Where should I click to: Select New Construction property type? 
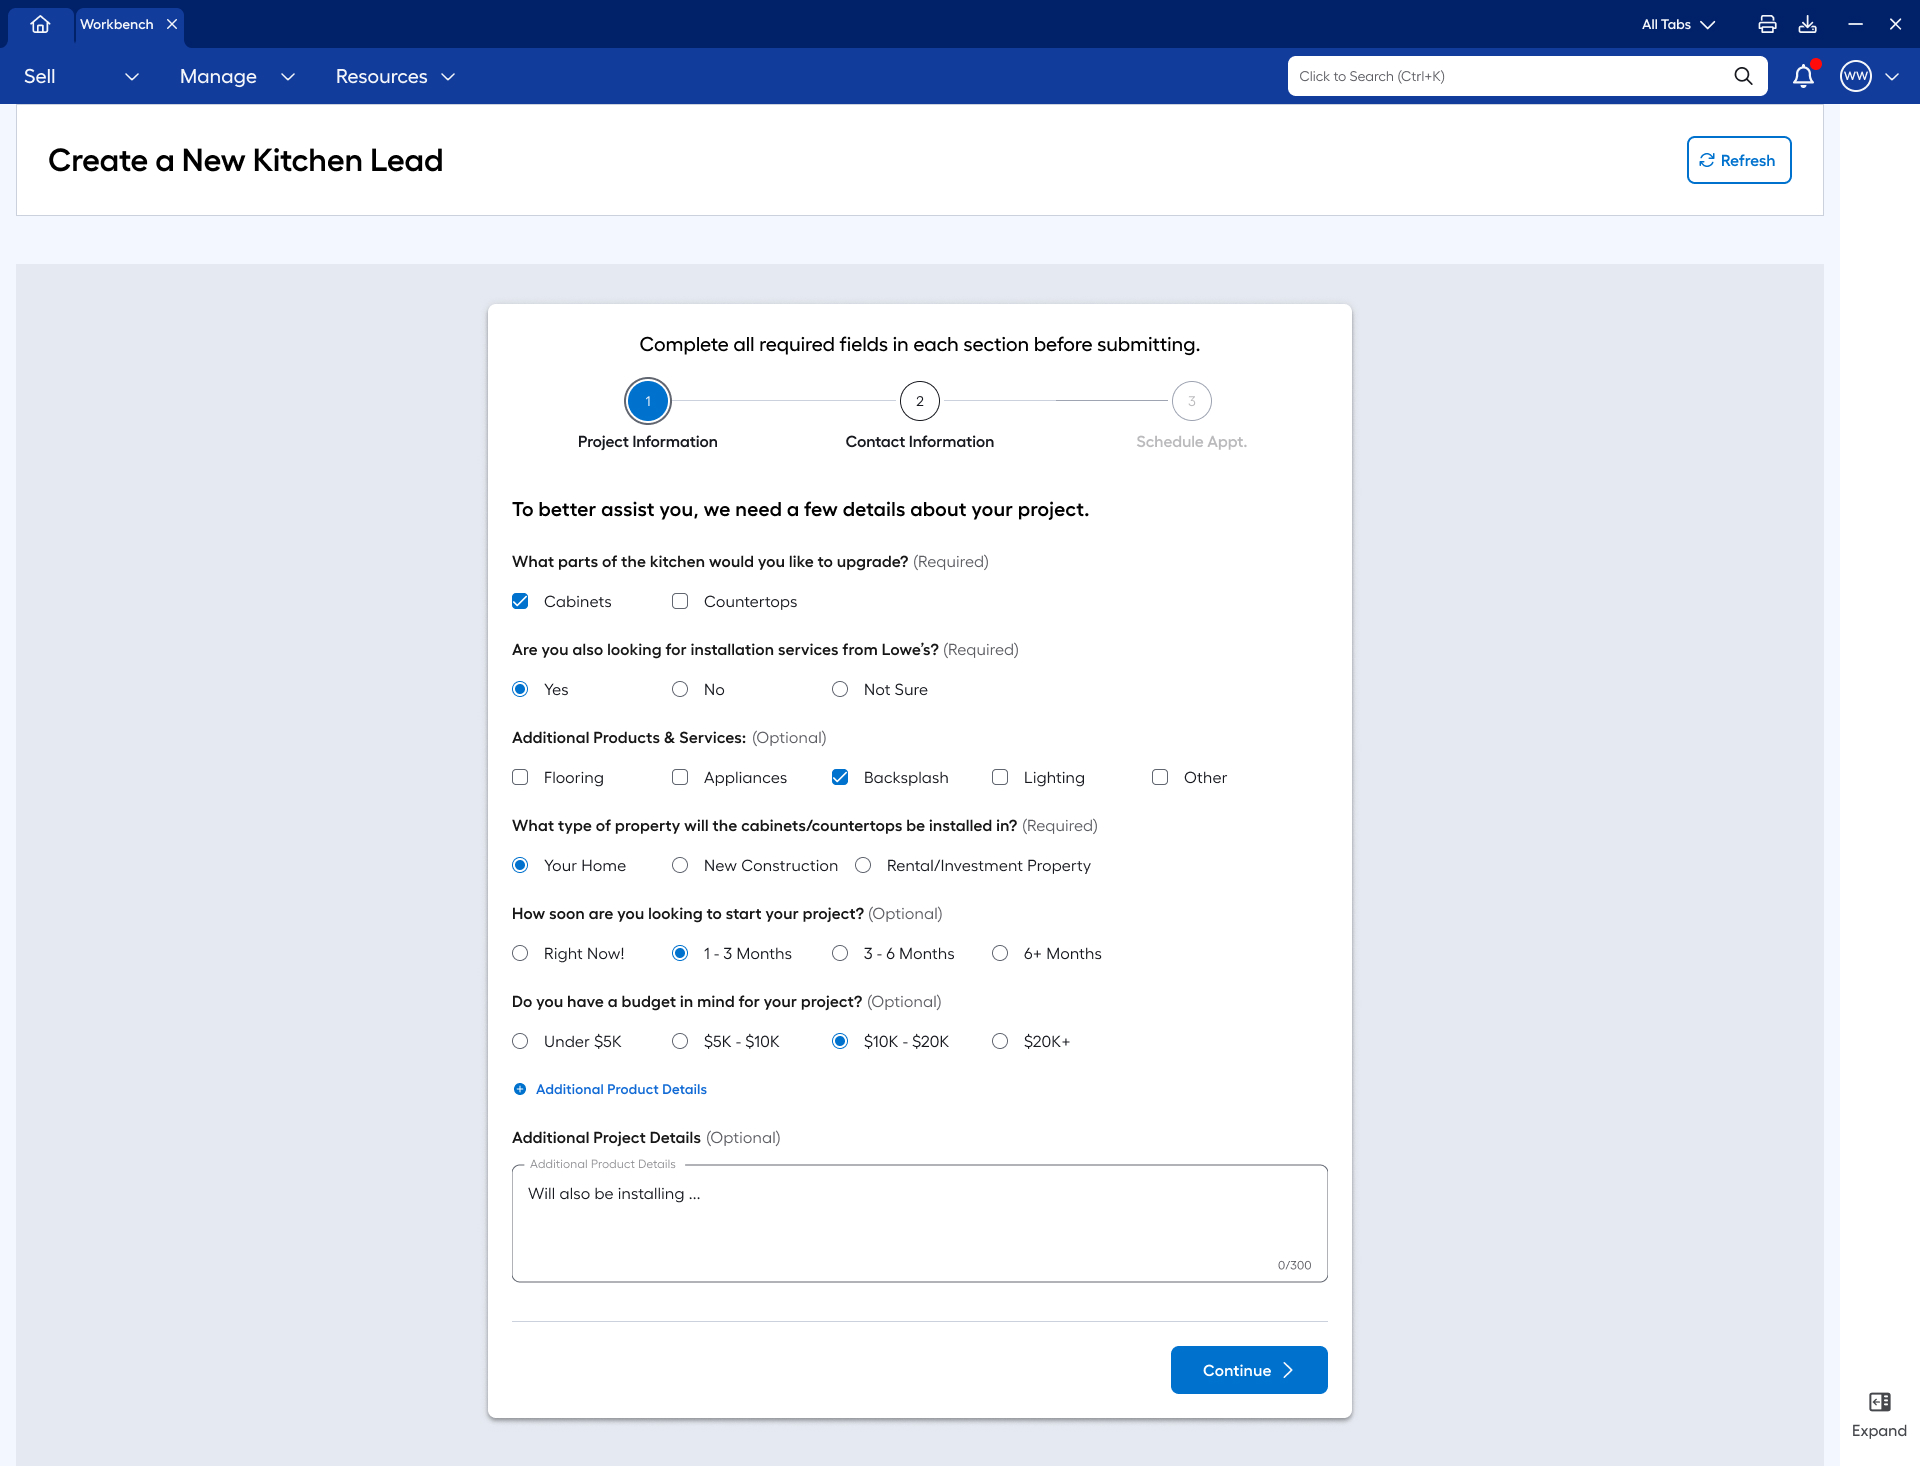[x=680, y=866]
